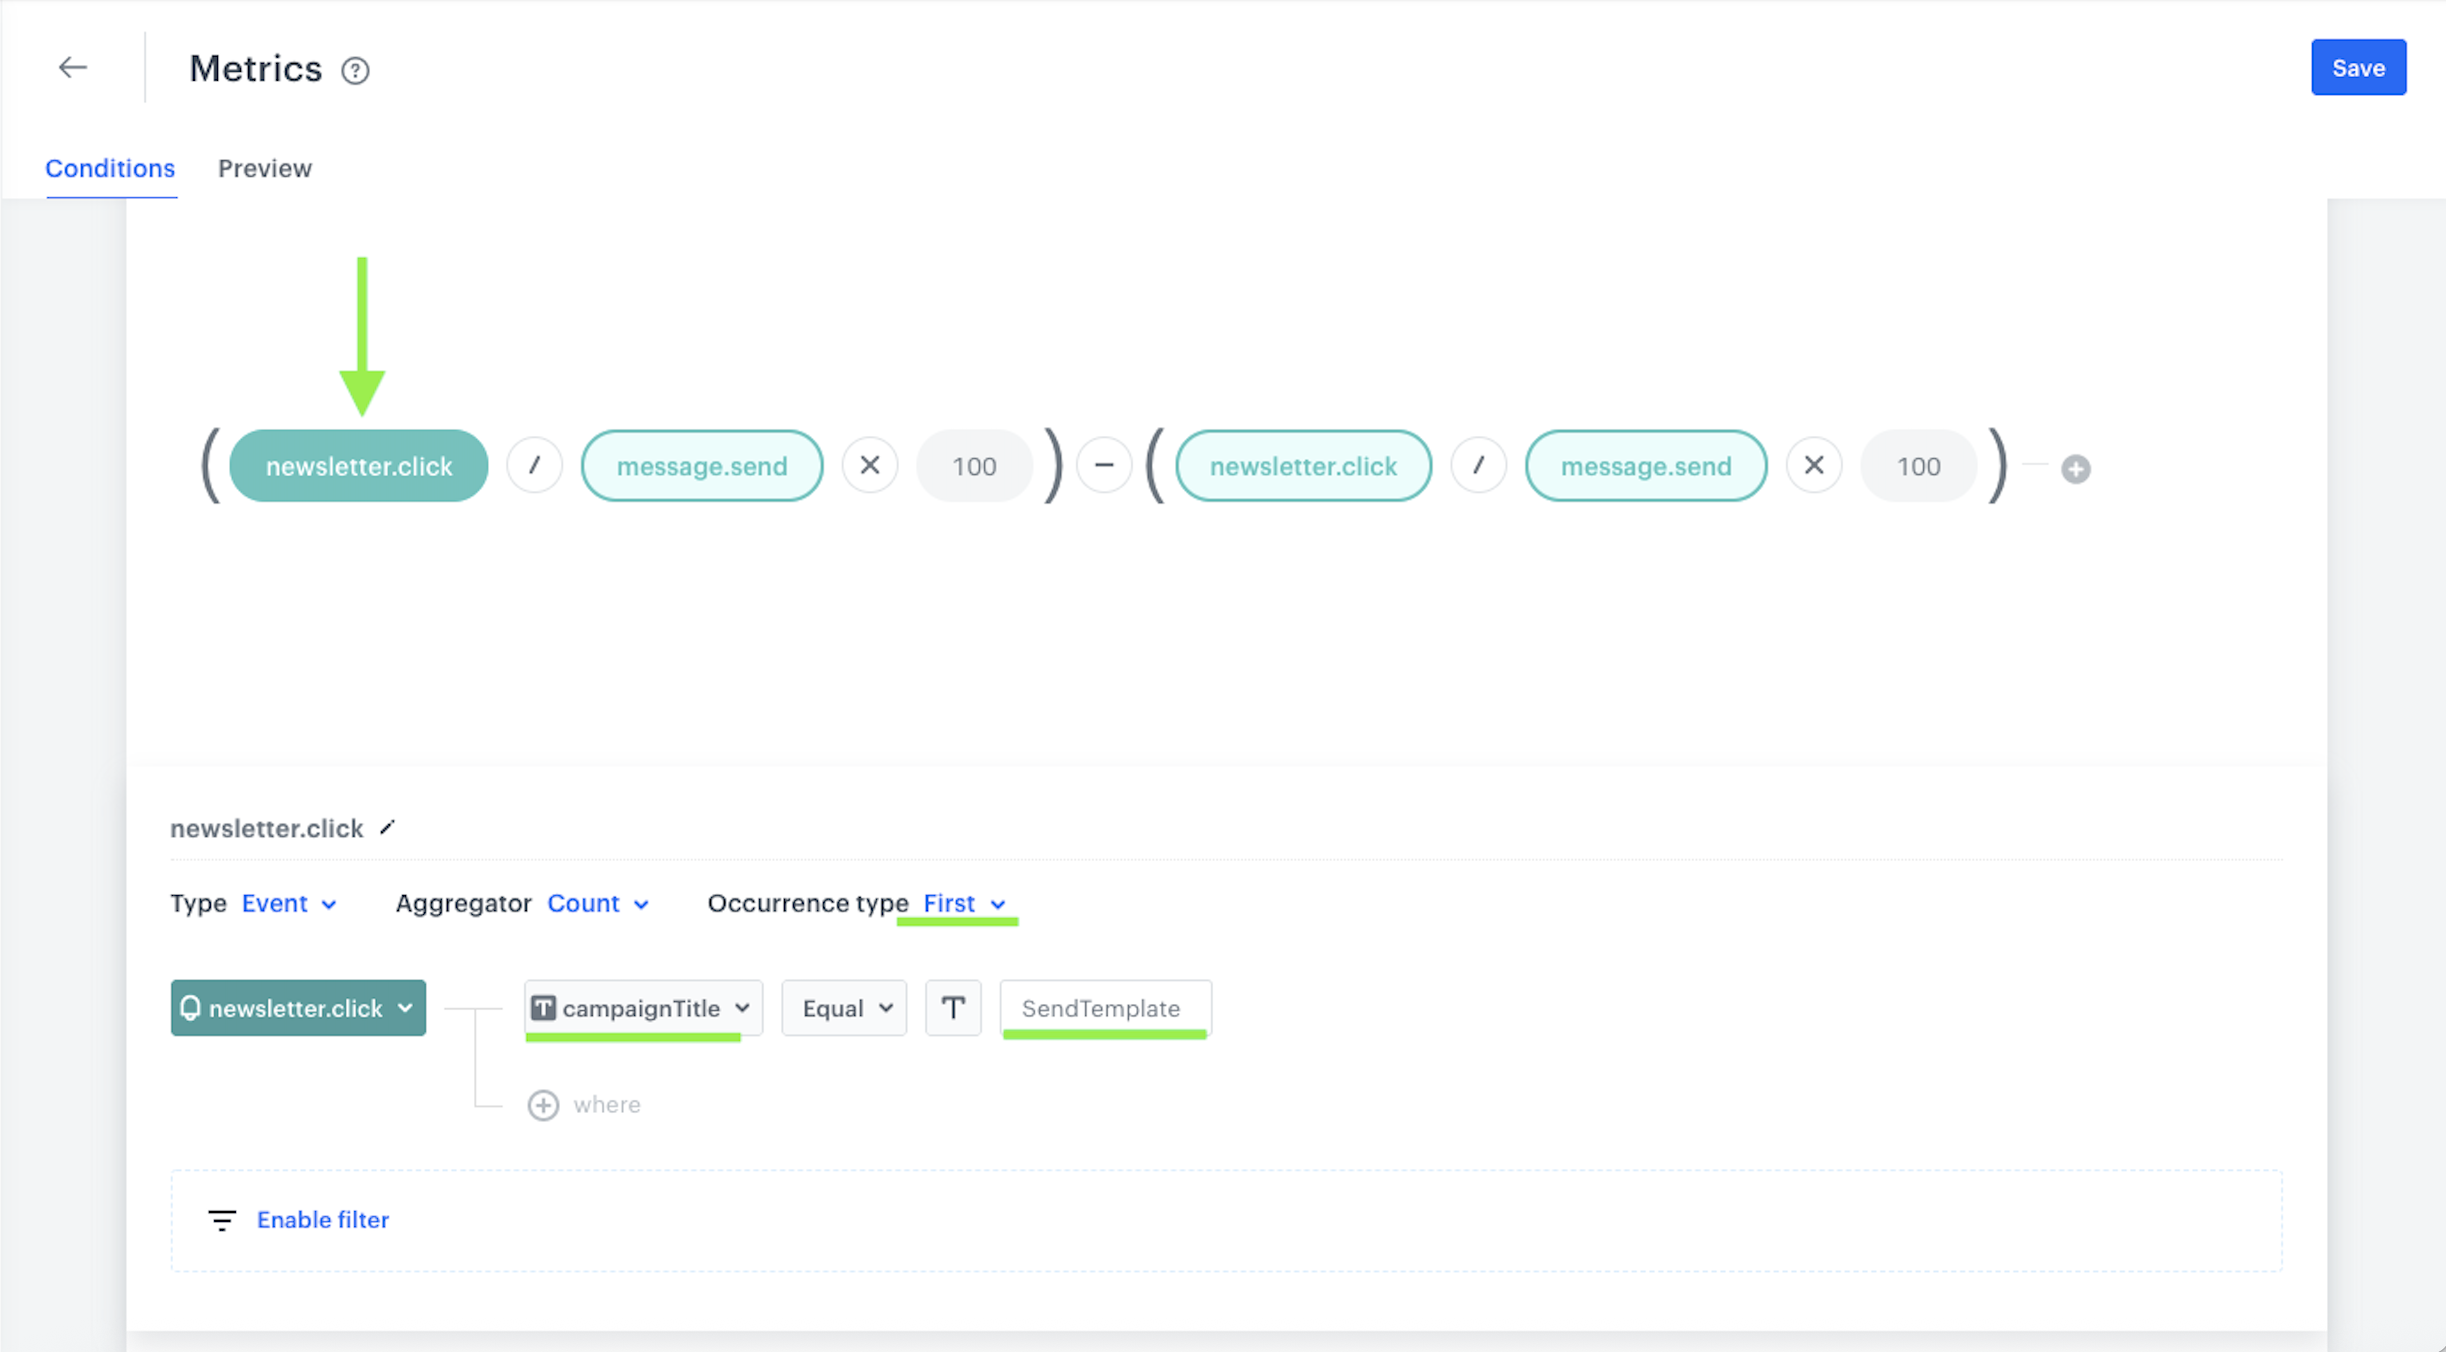Click the filter icon next to Enable filter
The width and height of the screenshot is (2446, 1352).
222,1220
